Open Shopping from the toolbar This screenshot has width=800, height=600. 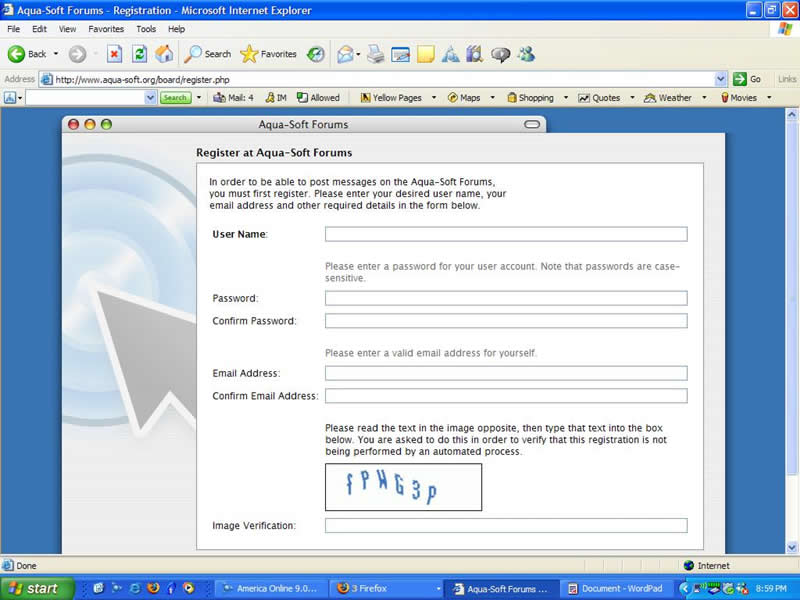click(x=531, y=97)
